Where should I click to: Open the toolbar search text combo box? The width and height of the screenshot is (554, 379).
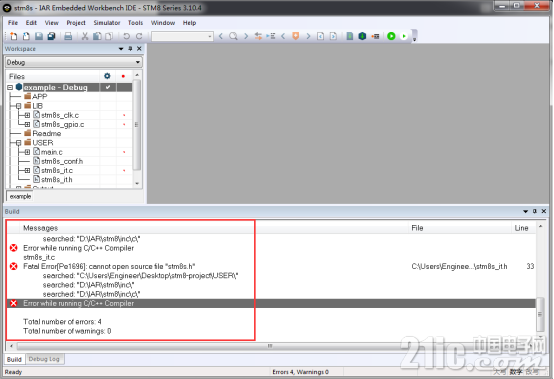pyautogui.click(x=182, y=36)
